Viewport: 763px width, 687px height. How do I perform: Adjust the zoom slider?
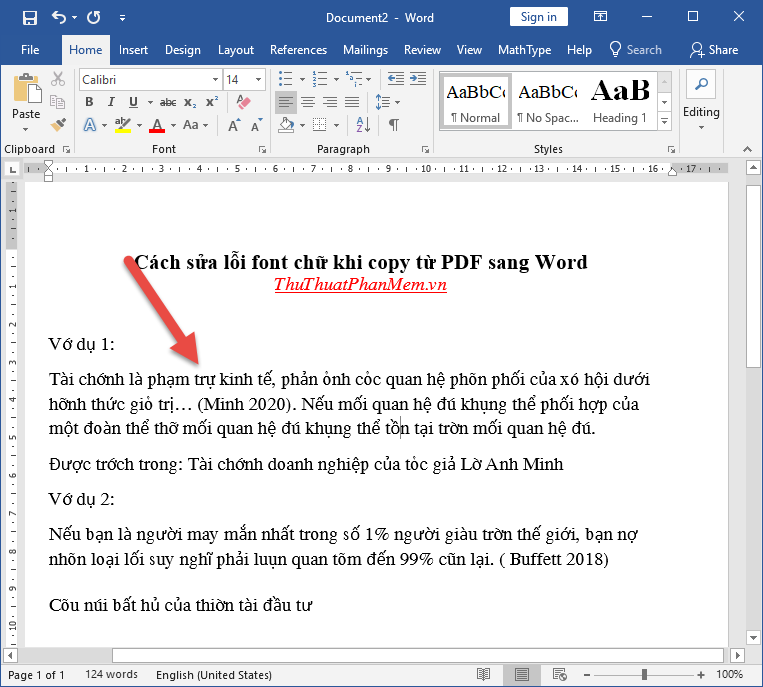[x=644, y=674]
